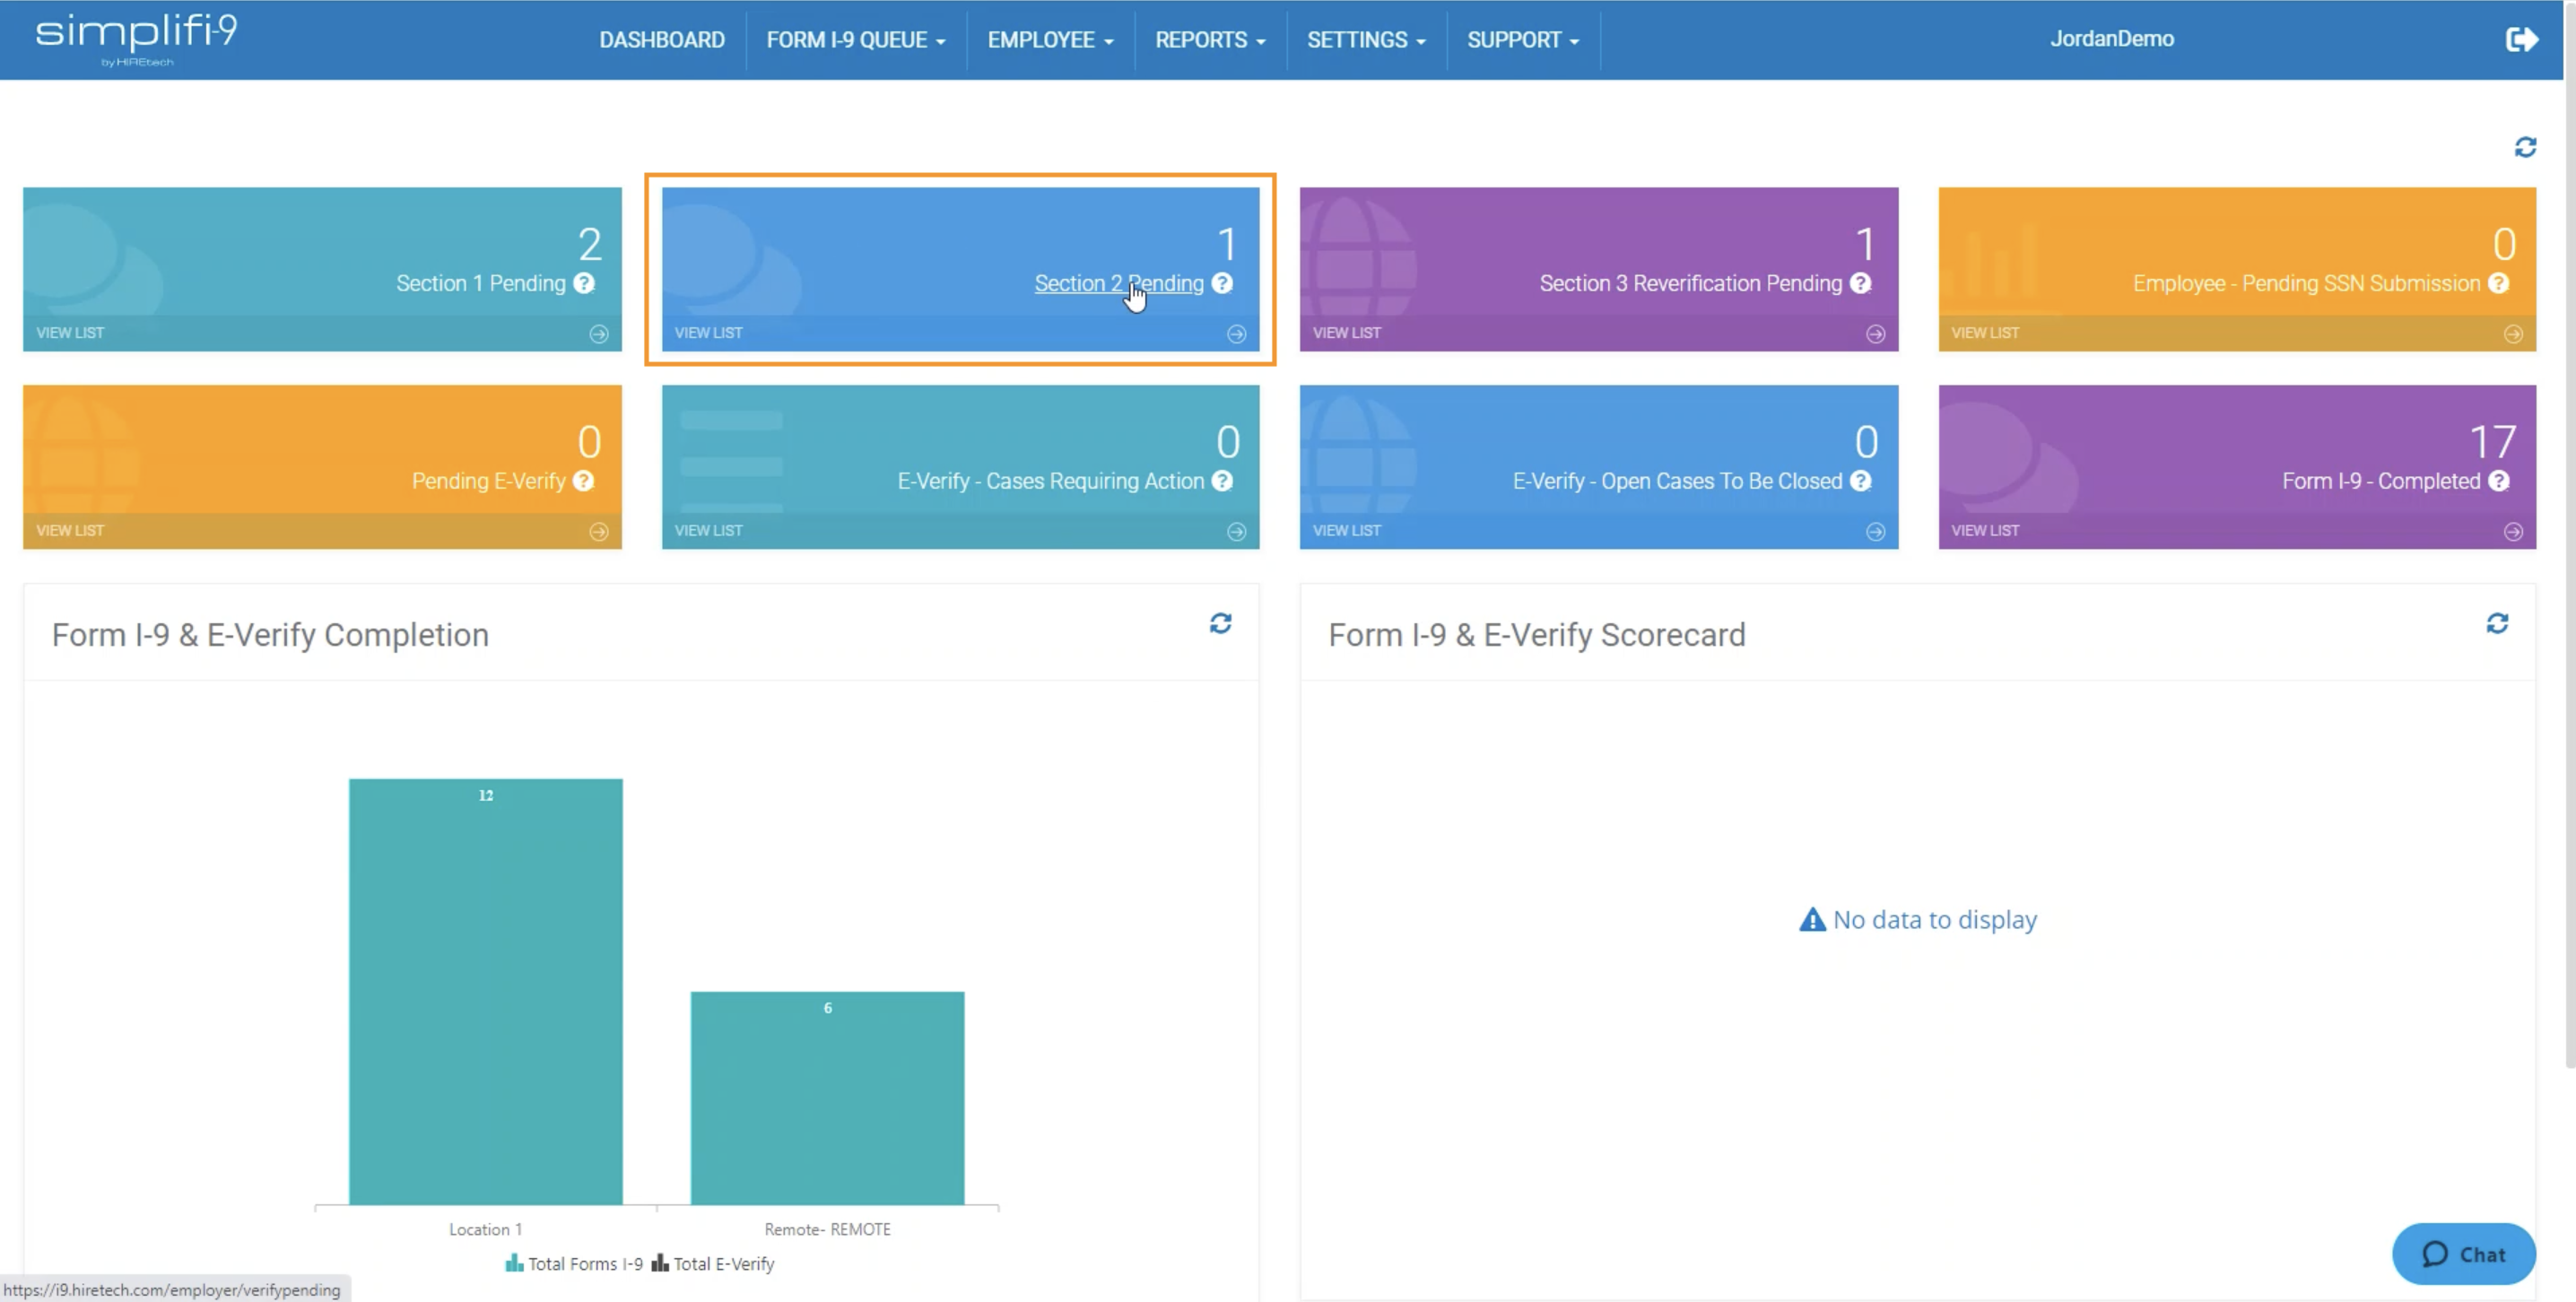Refresh the Form I-9 Scorecard panel

tap(2497, 624)
